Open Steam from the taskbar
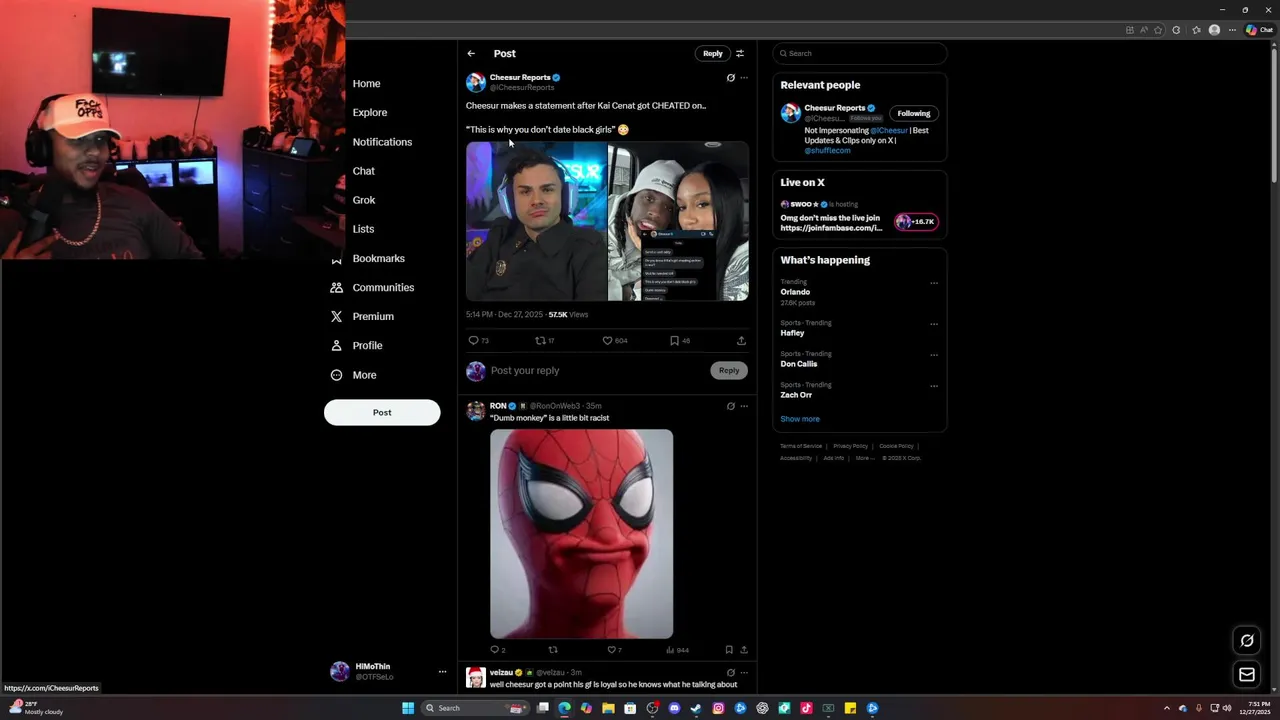Viewport: 1280px width, 720px height. coord(696,708)
